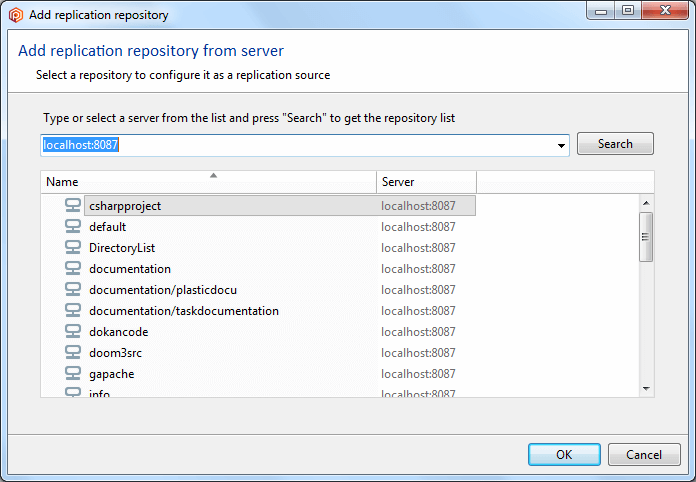Click server cell localhost:8087 in default row
Image resolution: width=696 pixels, height=482 pixels.
pyautogui.click(x=418, y=227)
